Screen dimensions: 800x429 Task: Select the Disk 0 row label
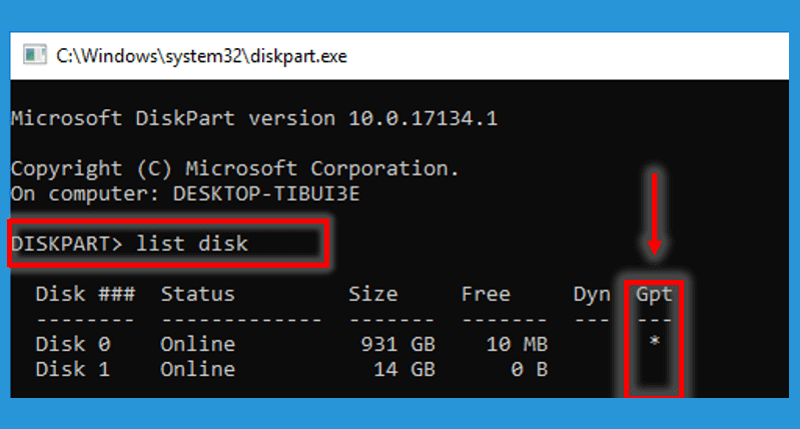(73, 344)
